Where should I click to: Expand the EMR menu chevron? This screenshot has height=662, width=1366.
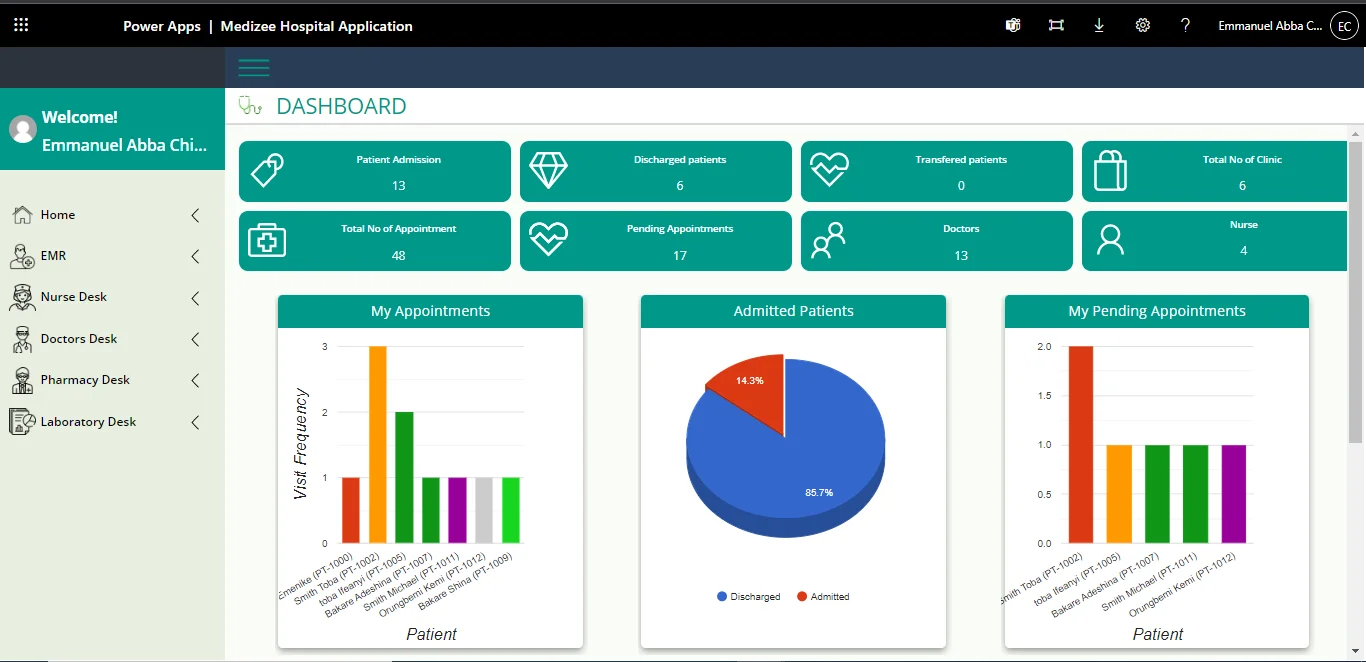coord(195,257)
